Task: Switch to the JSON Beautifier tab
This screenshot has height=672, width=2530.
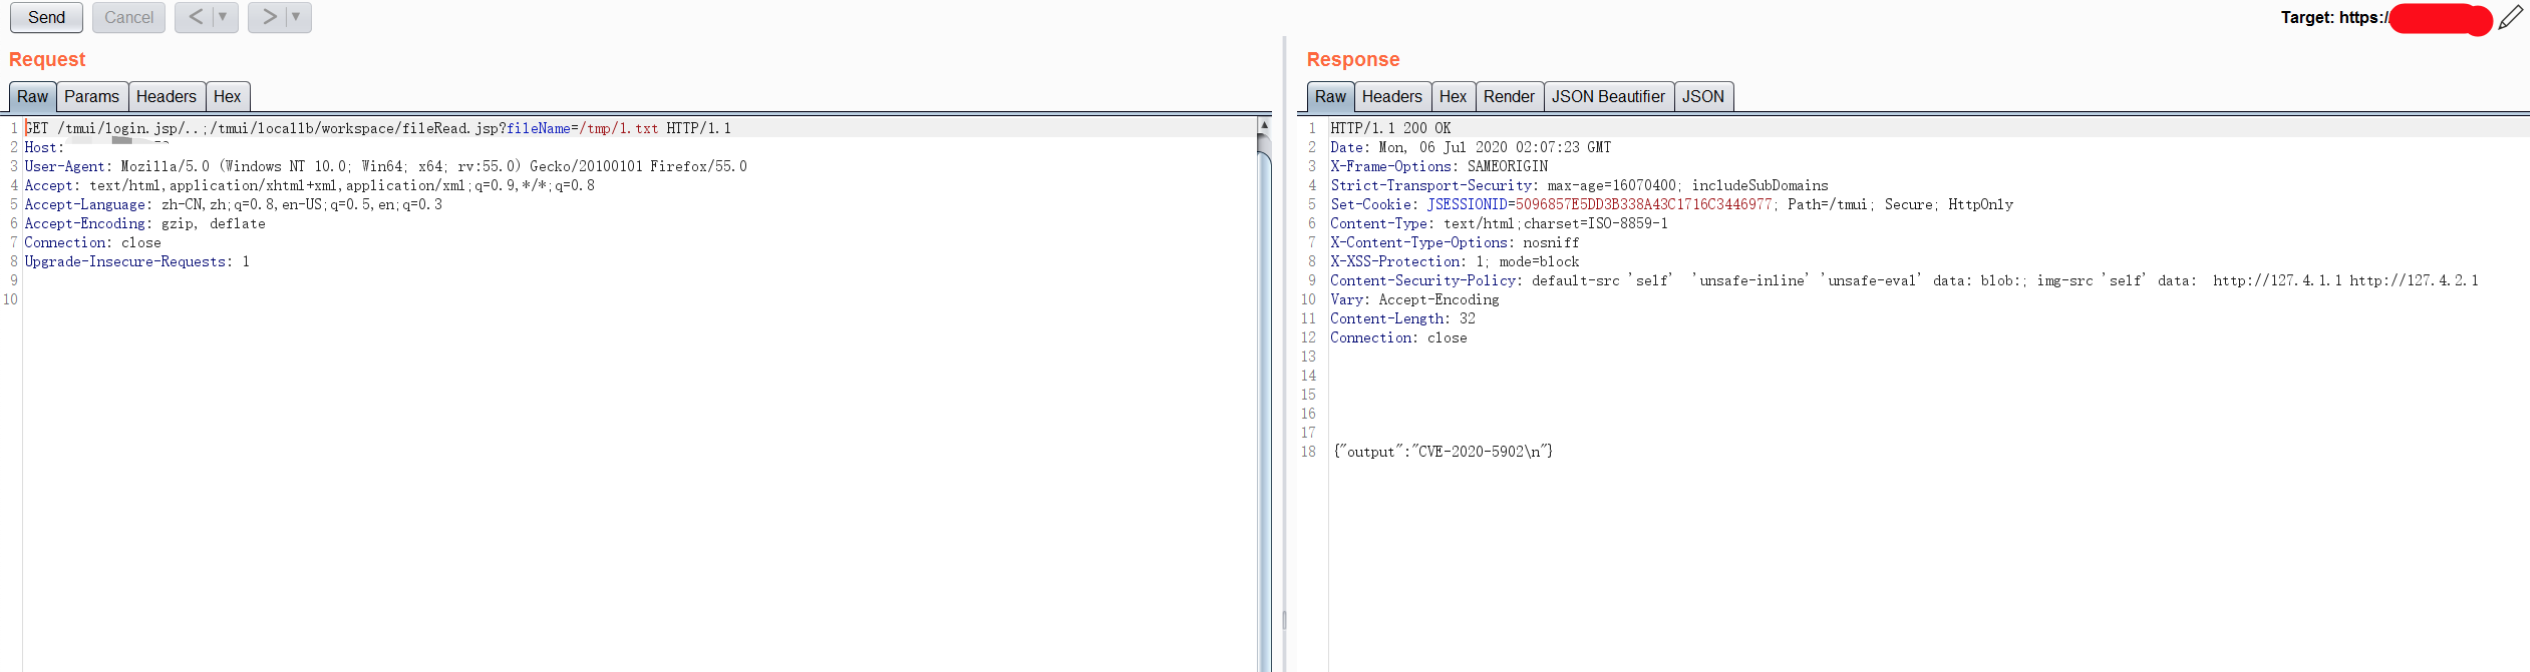Action: (1607, 97)
